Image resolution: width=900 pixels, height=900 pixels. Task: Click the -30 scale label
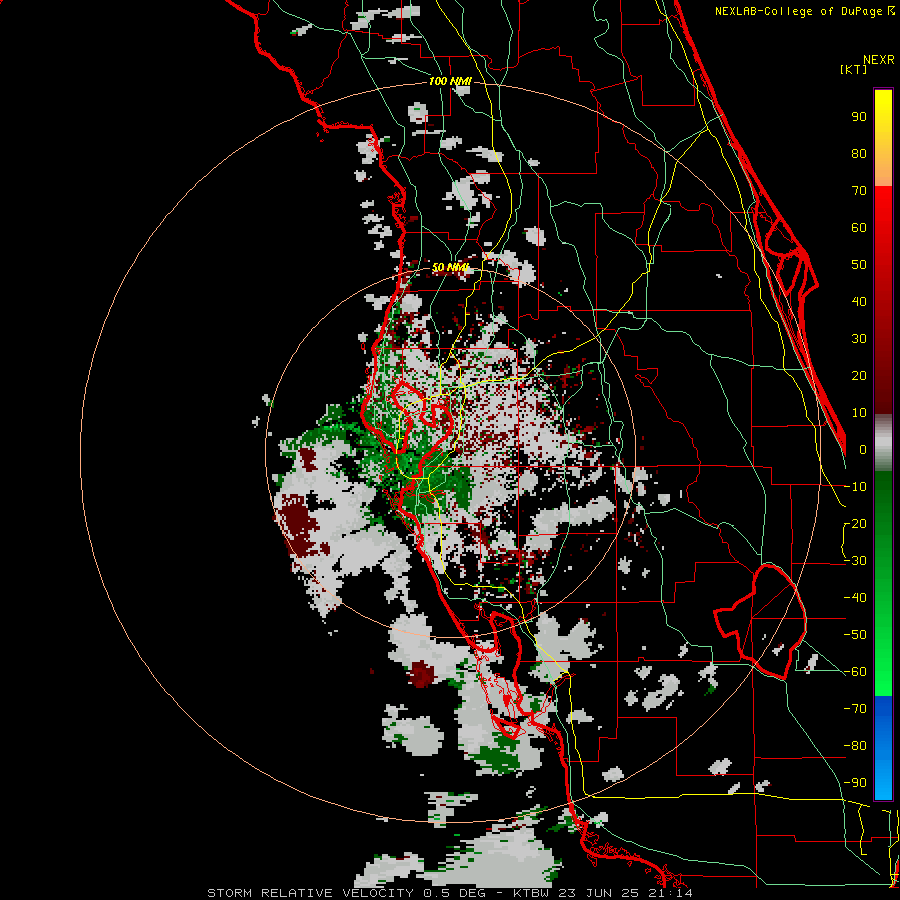855,561
